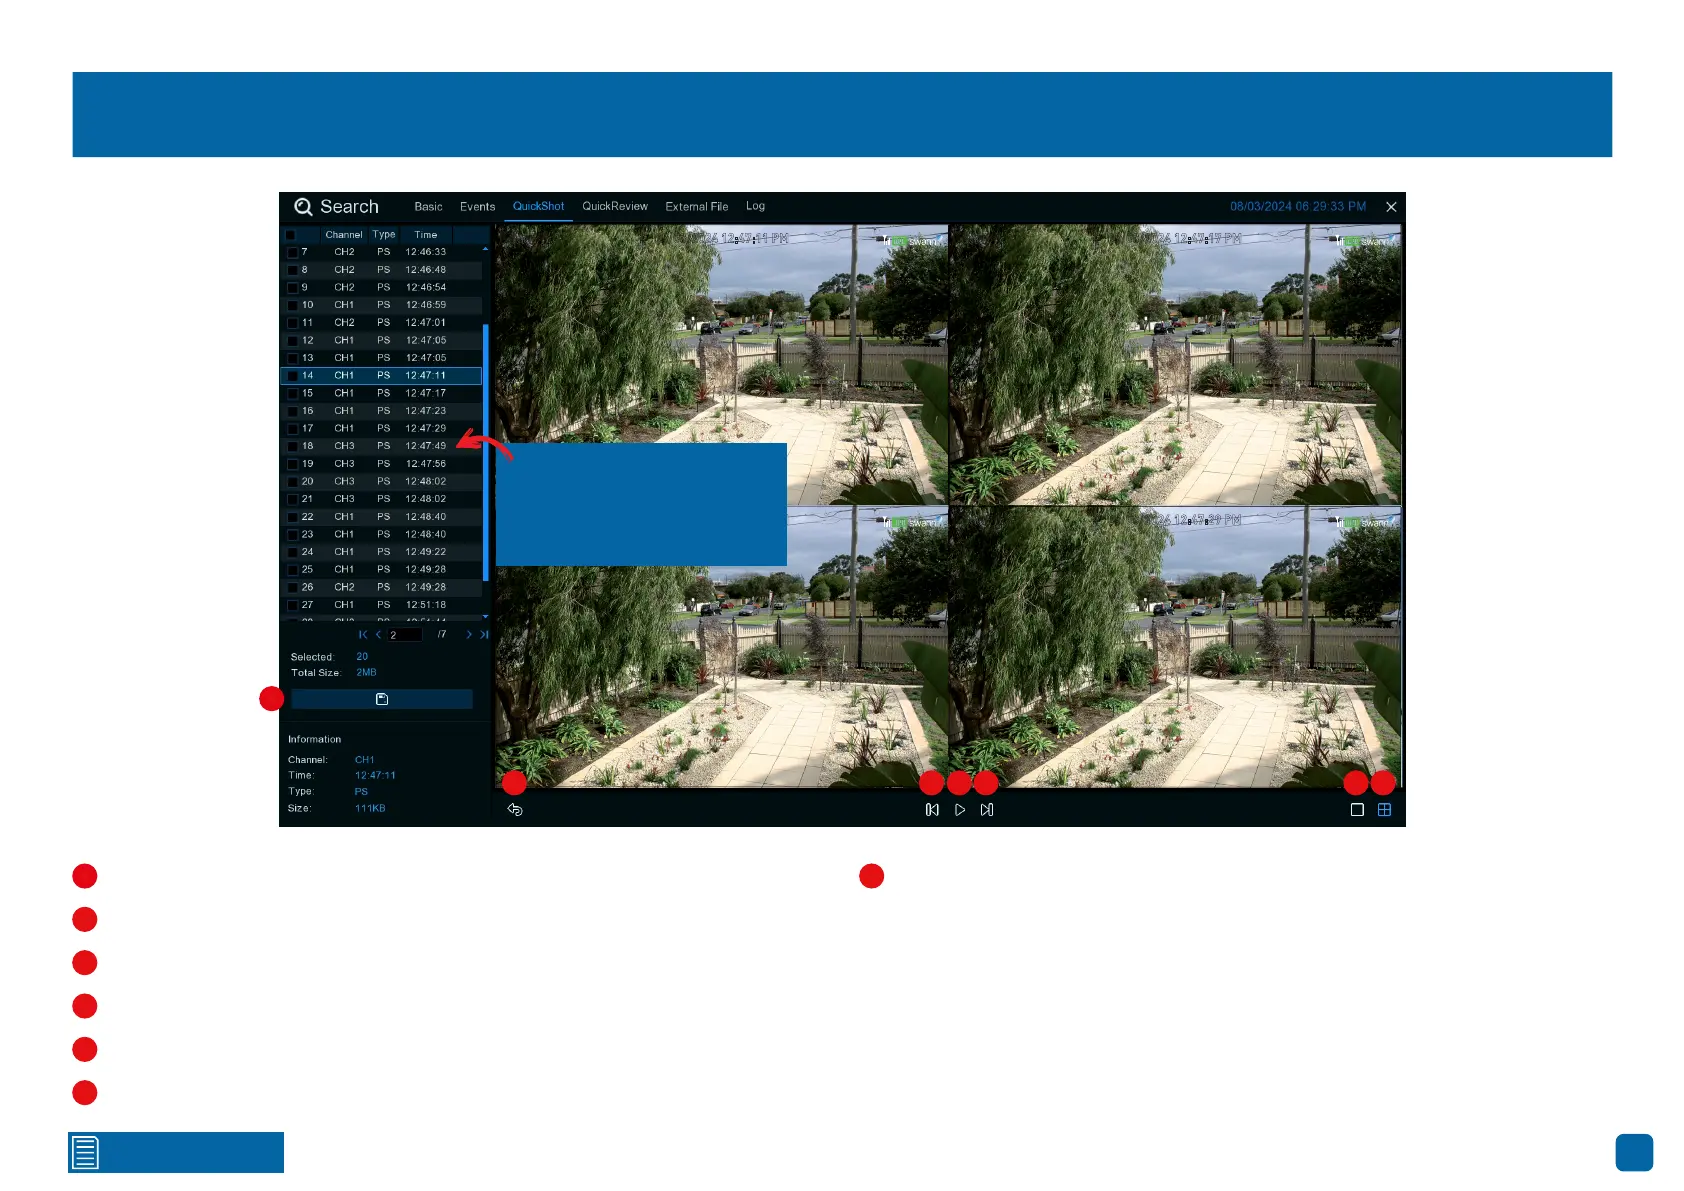Jump to the last results page
Image resolution: width=1684 pixels, height=1191 pixels.
(484, 635)
